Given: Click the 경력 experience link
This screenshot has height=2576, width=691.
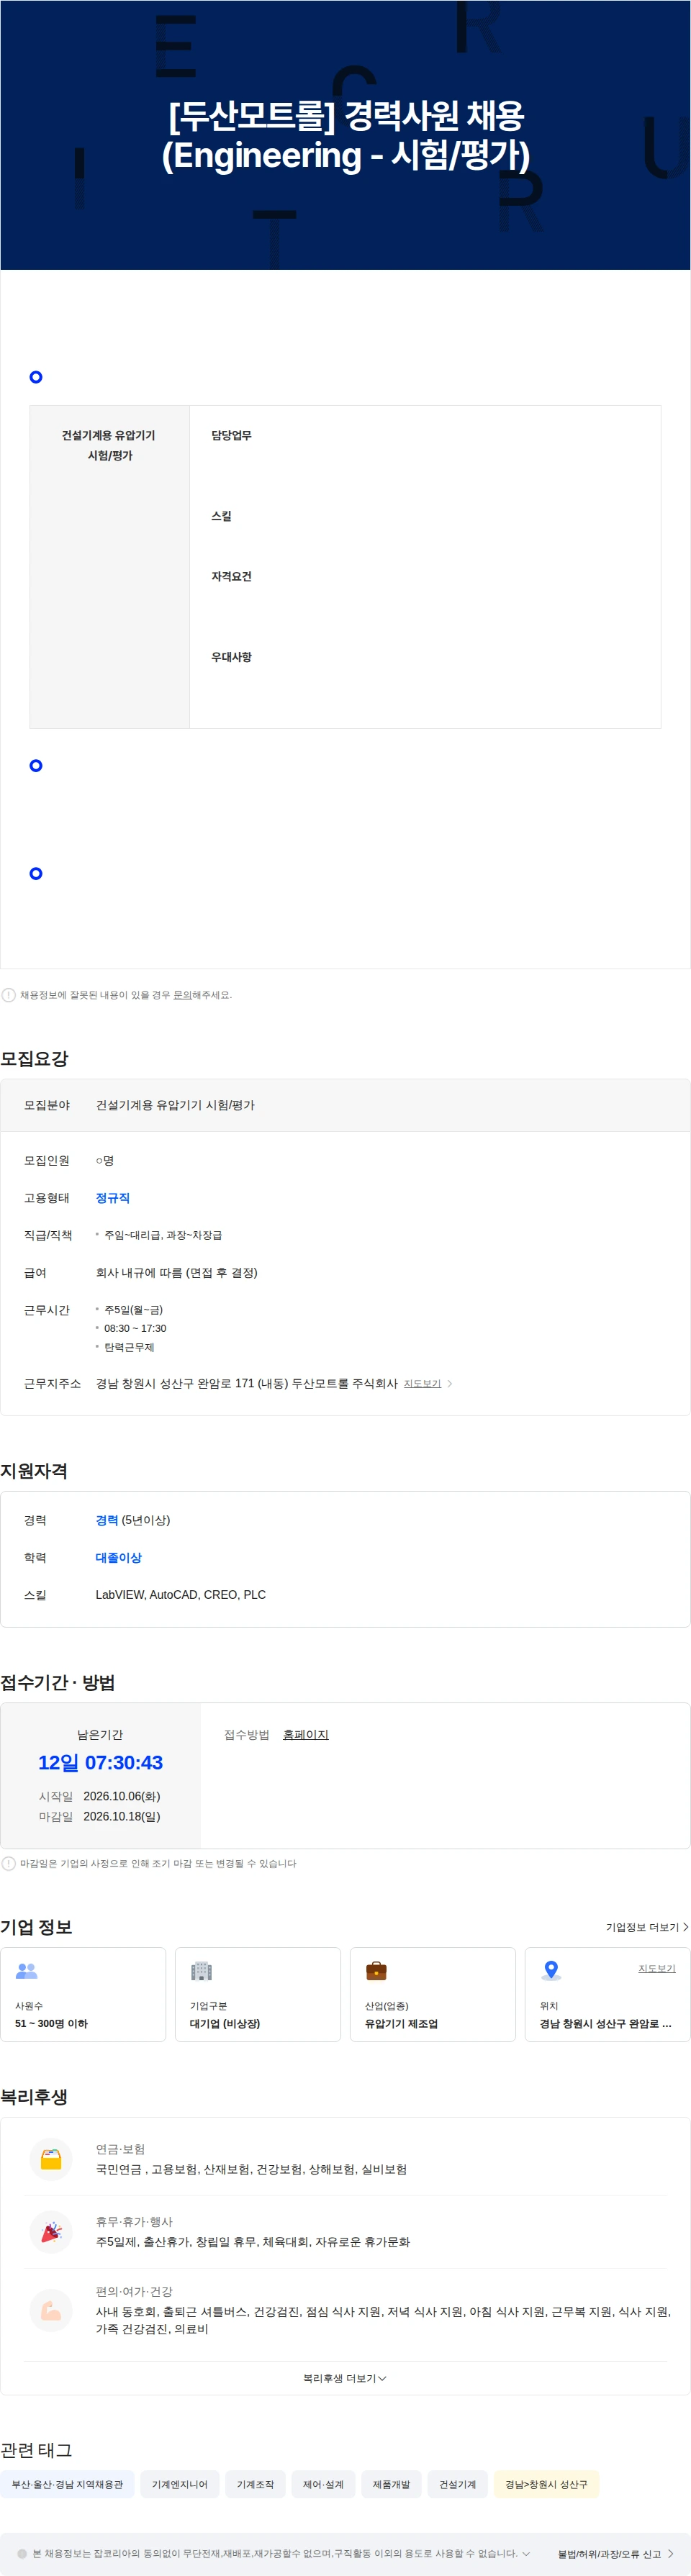Looking at the screenshot, I should tap(107, 1520).
